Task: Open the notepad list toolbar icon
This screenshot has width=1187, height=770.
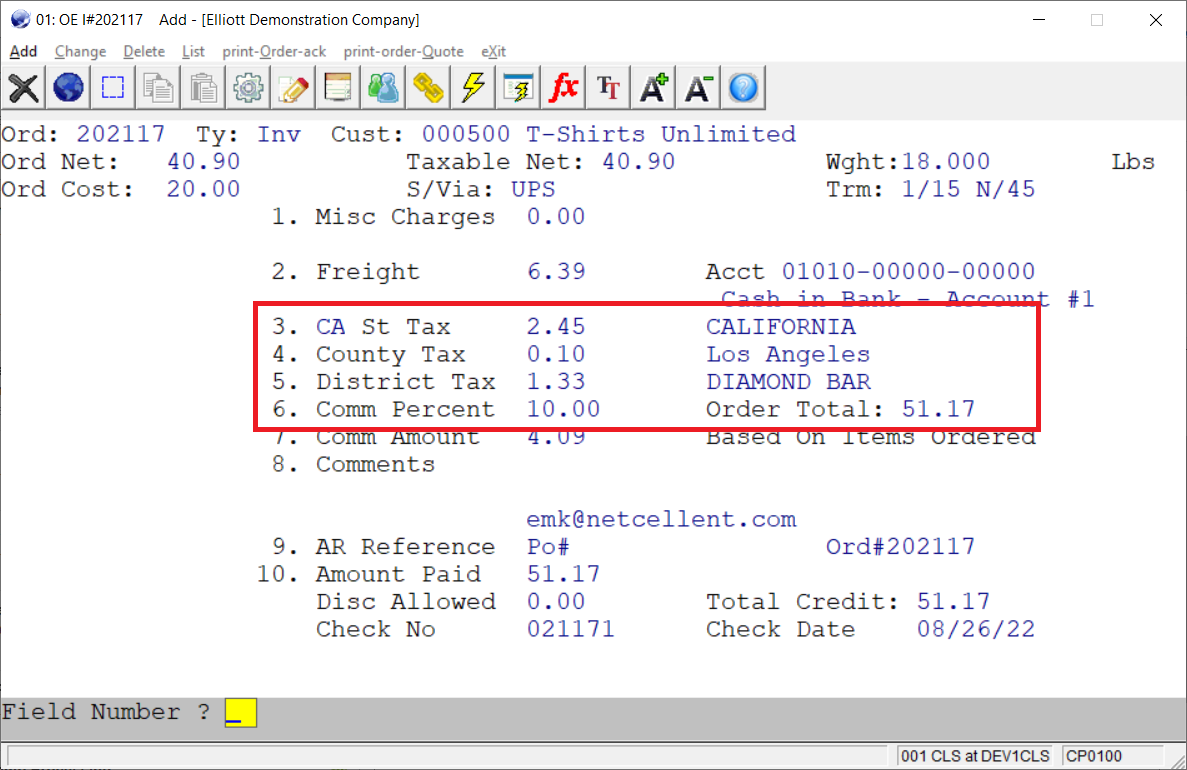Action: [338, 88]
